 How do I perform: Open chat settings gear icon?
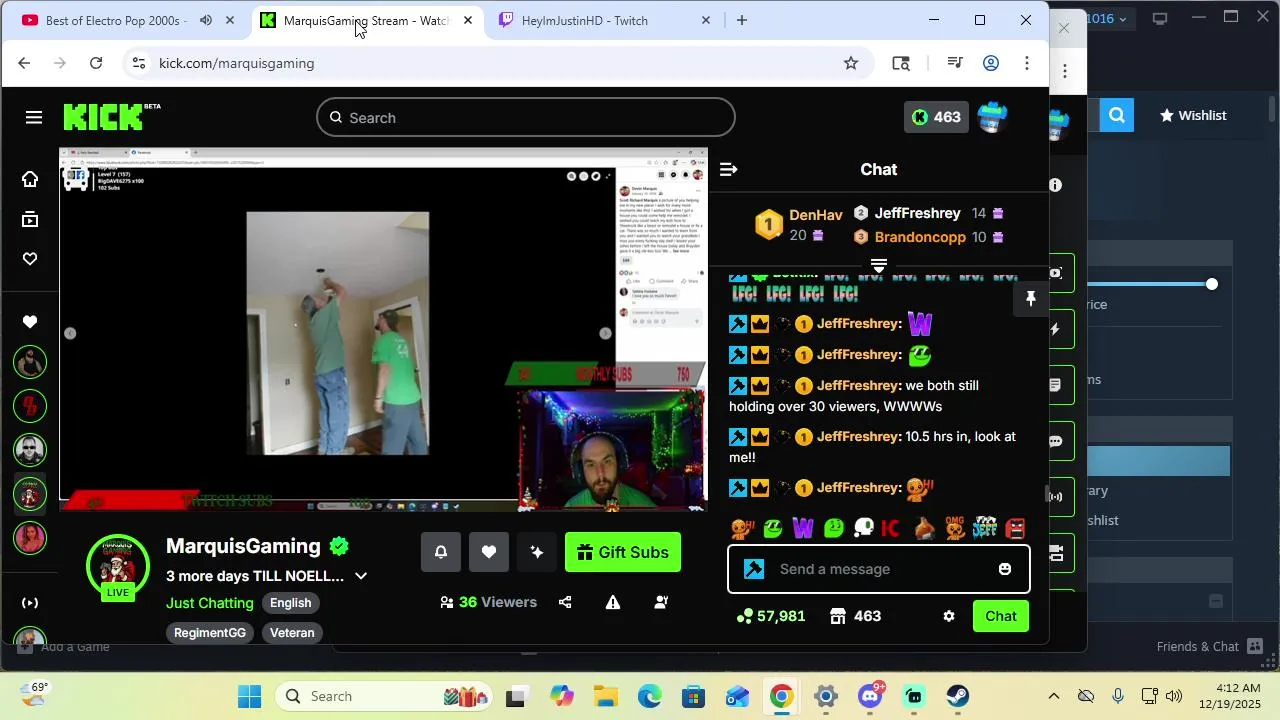click(x=949, y=616)
